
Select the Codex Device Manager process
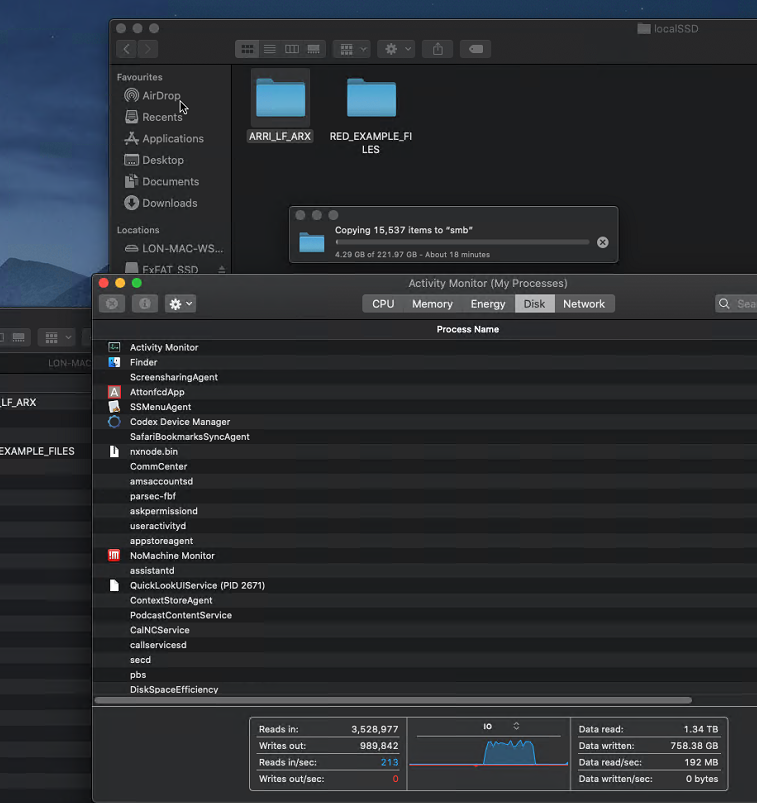[x=425, y=421]
